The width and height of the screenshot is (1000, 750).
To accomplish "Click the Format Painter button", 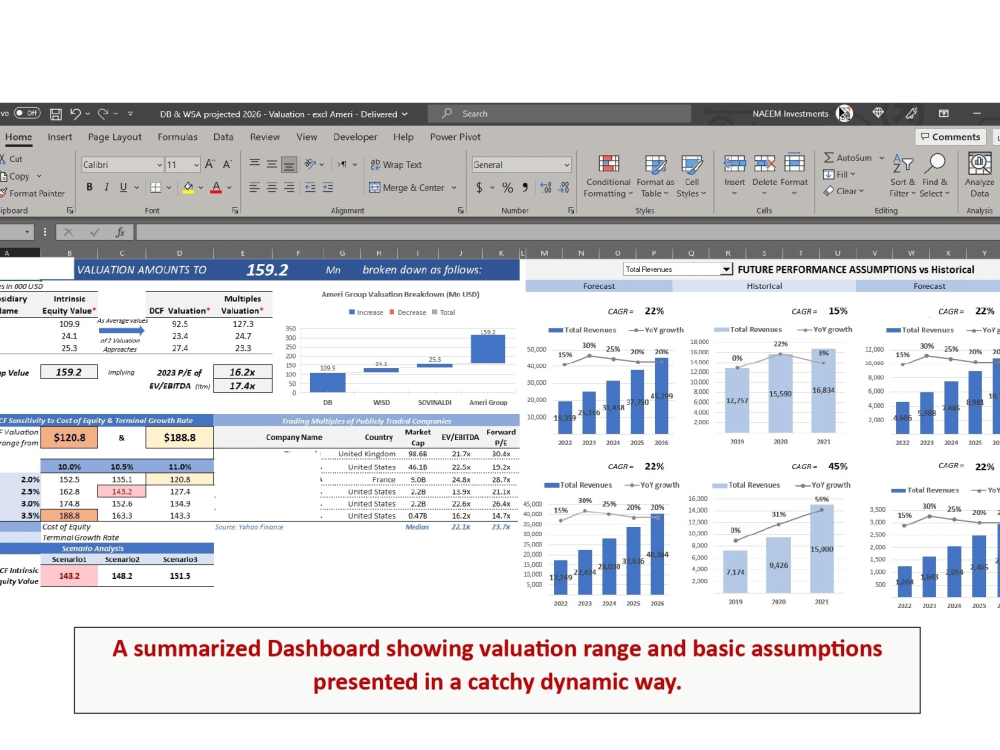I will click(x=32, y=193).
